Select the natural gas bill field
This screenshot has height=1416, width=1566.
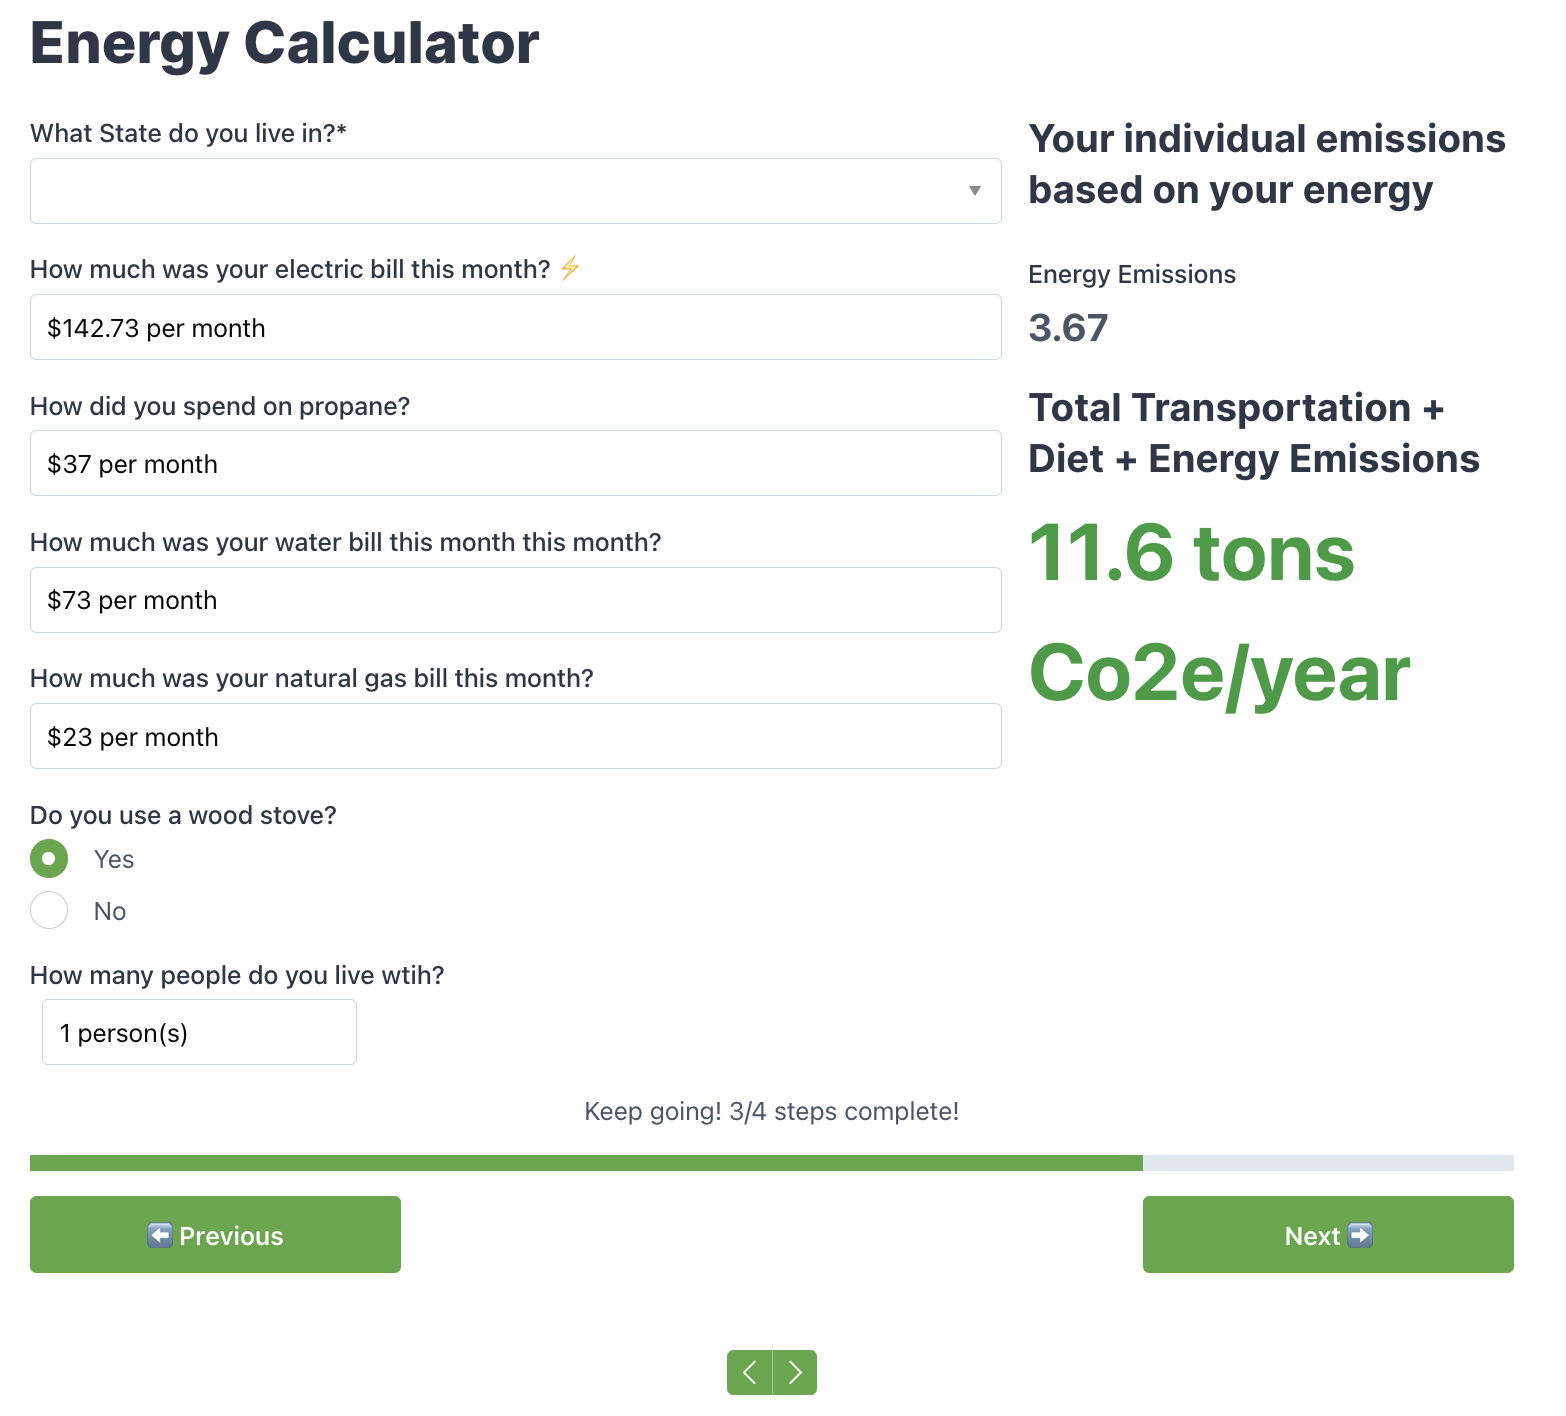(x=515, y=737)
